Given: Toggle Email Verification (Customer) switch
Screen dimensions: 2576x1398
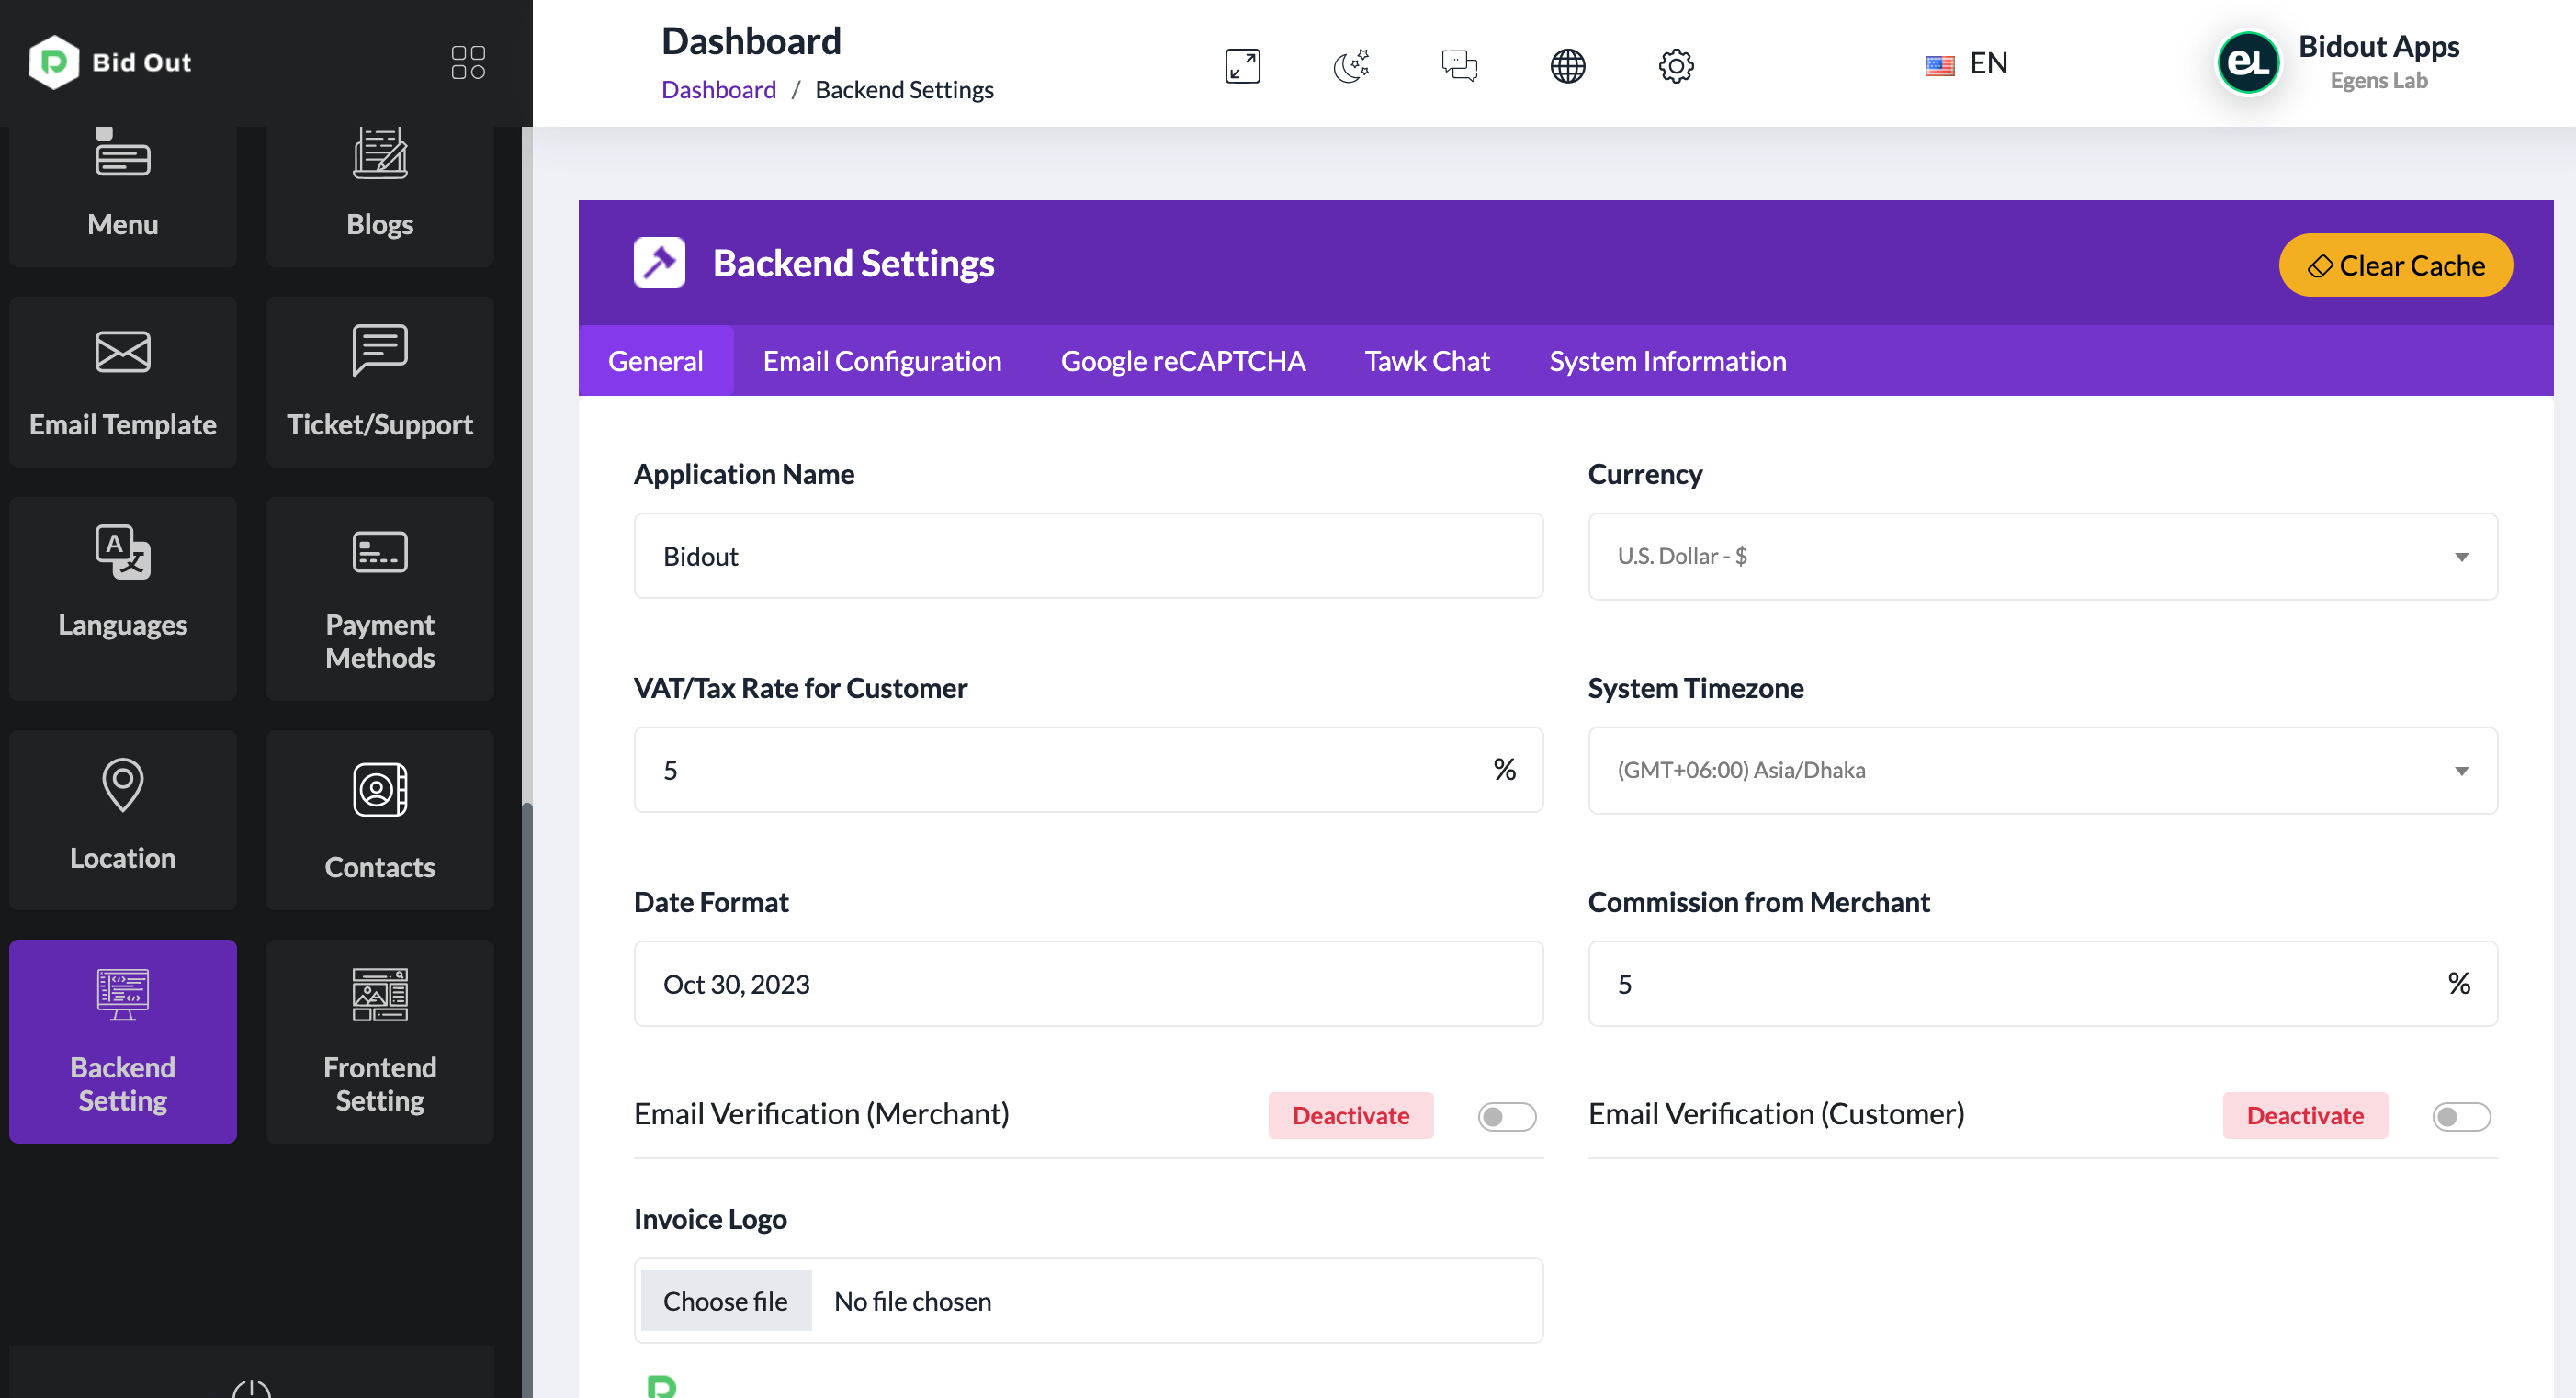Looking at the screenshot, I should 2461,1116.
